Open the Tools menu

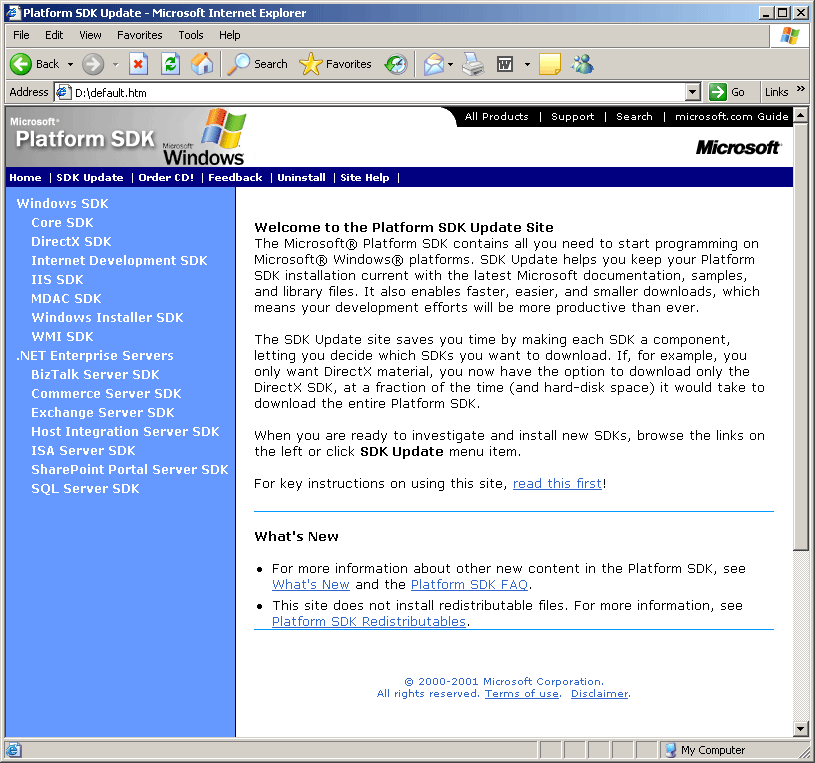tap(191, 35)
